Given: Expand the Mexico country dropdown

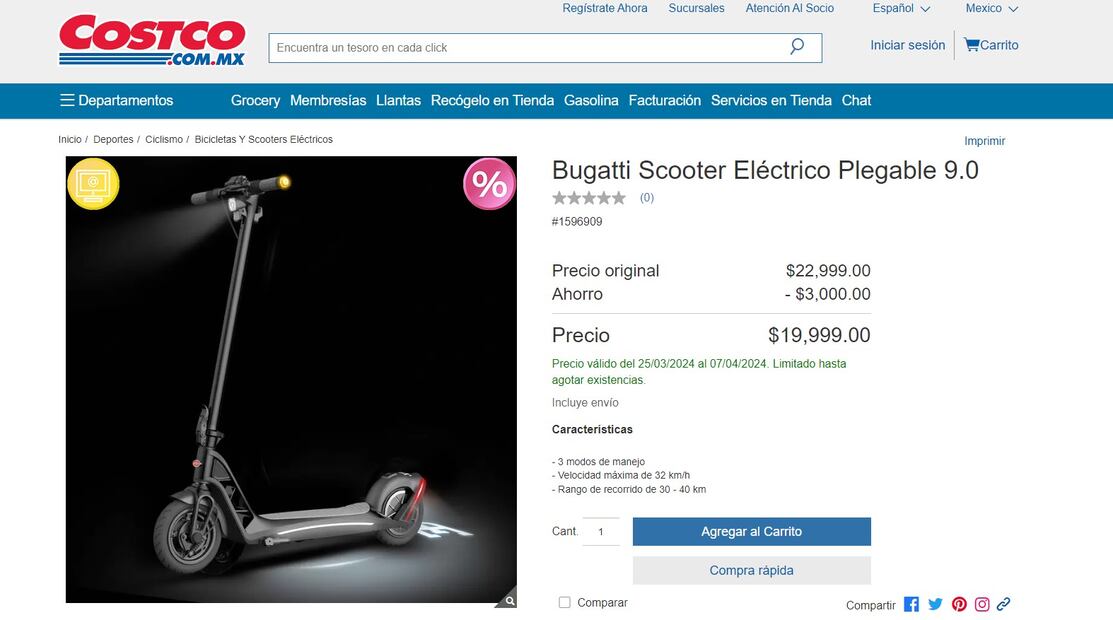Looking at the screenshot, I should click(x=992, y=9).
